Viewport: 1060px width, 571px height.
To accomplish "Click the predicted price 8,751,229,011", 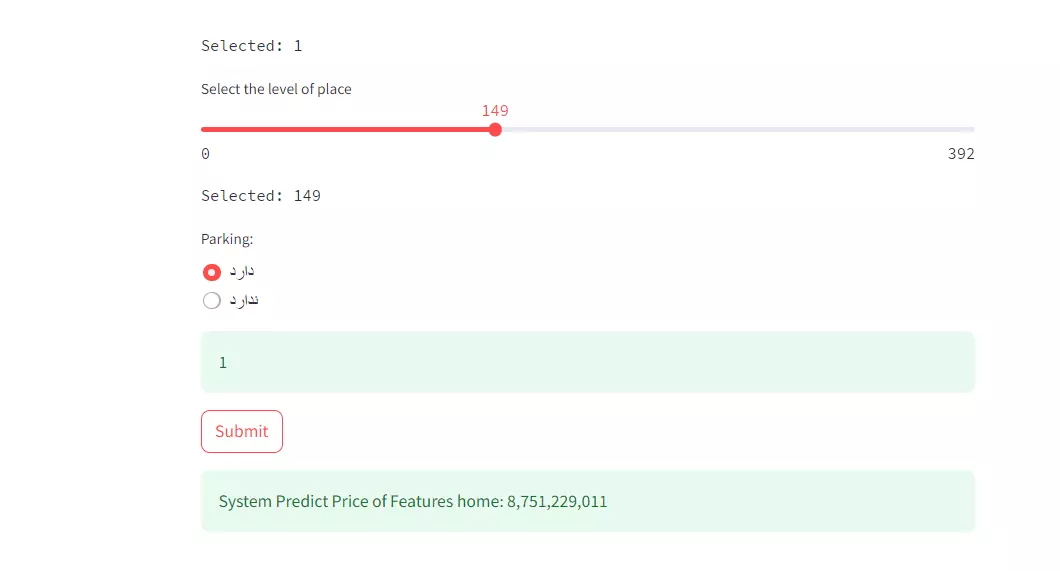I will [557, 501].
